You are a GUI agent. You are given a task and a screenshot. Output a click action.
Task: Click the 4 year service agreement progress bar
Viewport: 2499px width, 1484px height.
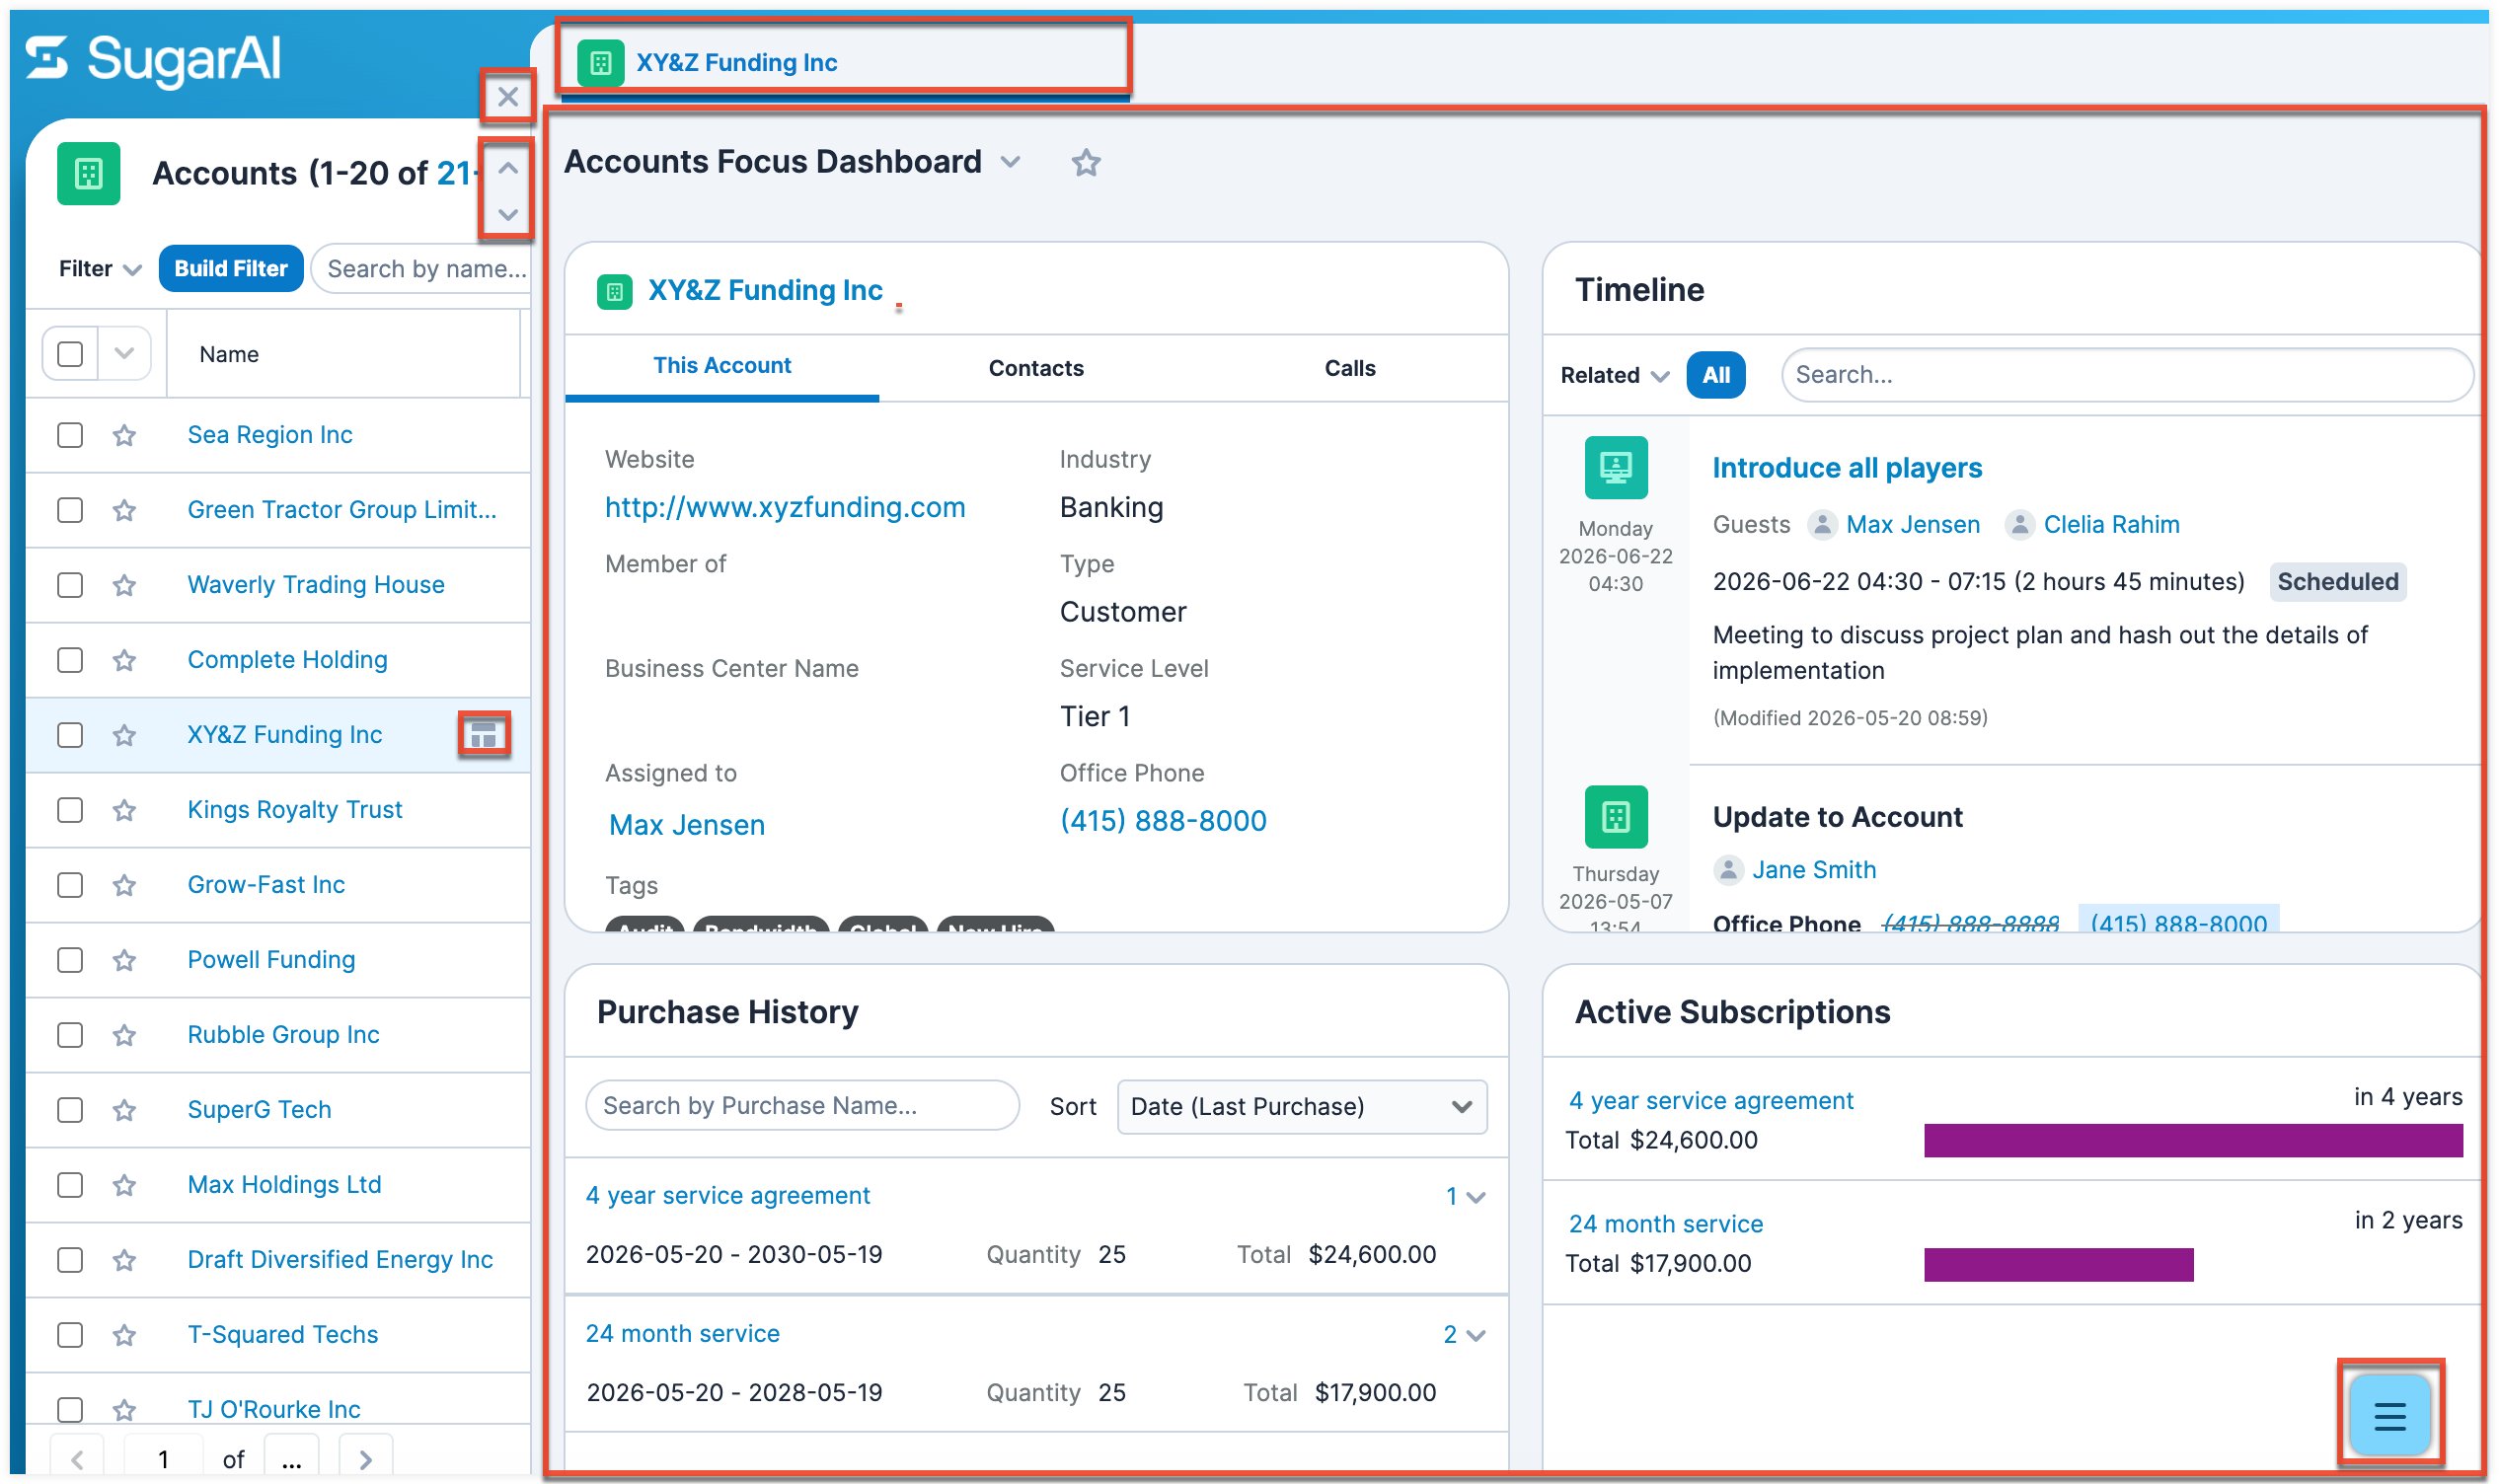coord(2193,1140)
